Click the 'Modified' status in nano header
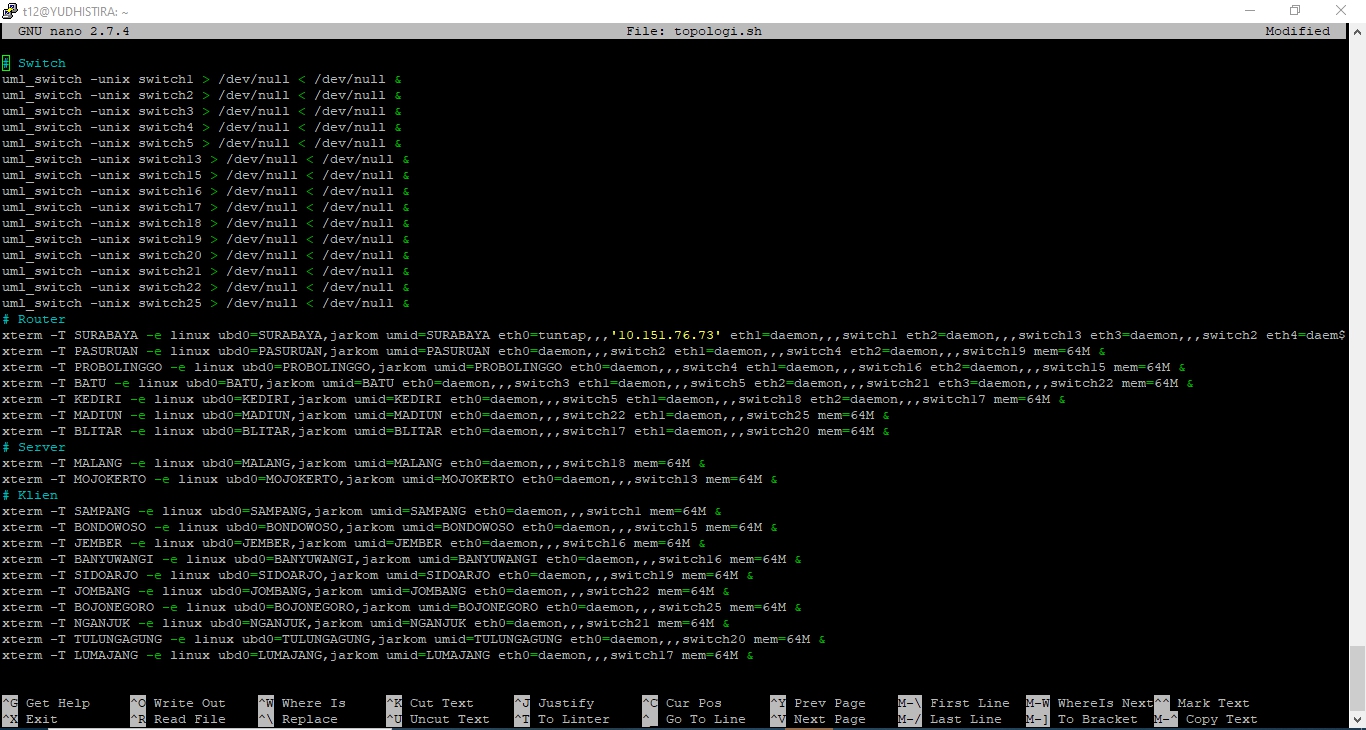 tap(1298, 31)
